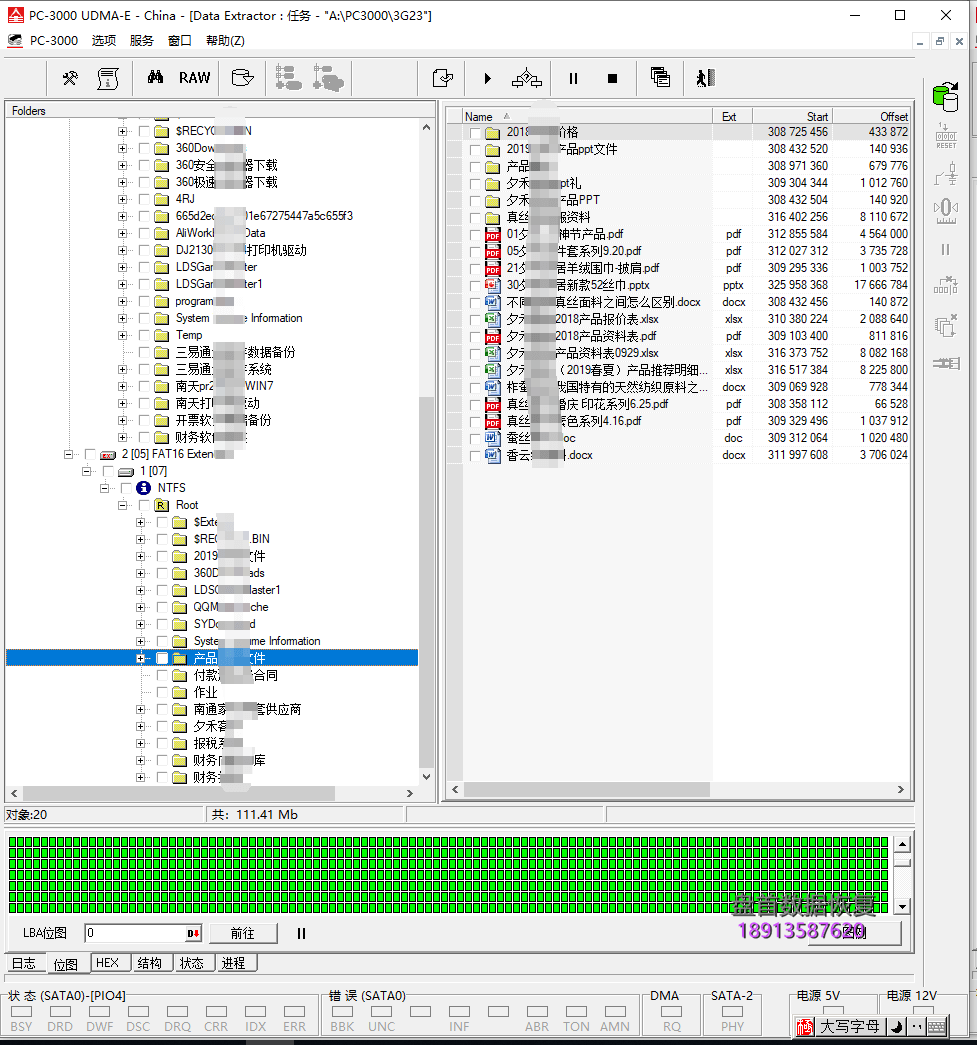The height and width of the screenshot is (1045, 977).
Task: Tick the checkbox beside Root folder
Action: click(x=144, y=505)
